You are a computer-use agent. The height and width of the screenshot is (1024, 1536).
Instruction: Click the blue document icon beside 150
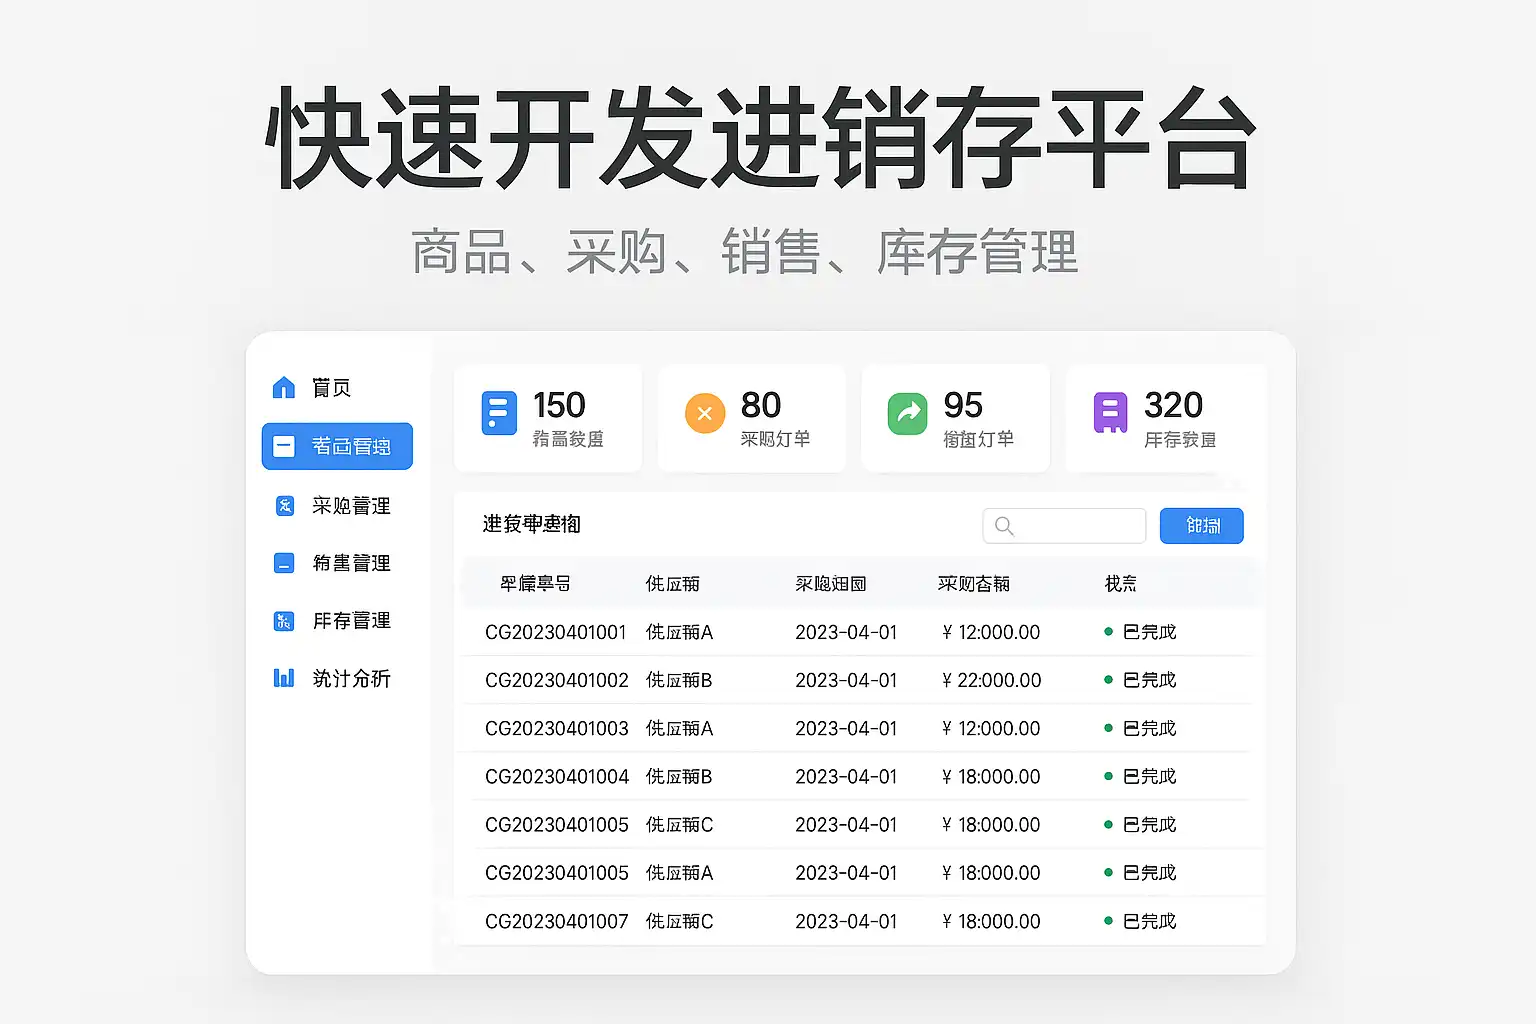pyautogui.click(x=499, y=413)
